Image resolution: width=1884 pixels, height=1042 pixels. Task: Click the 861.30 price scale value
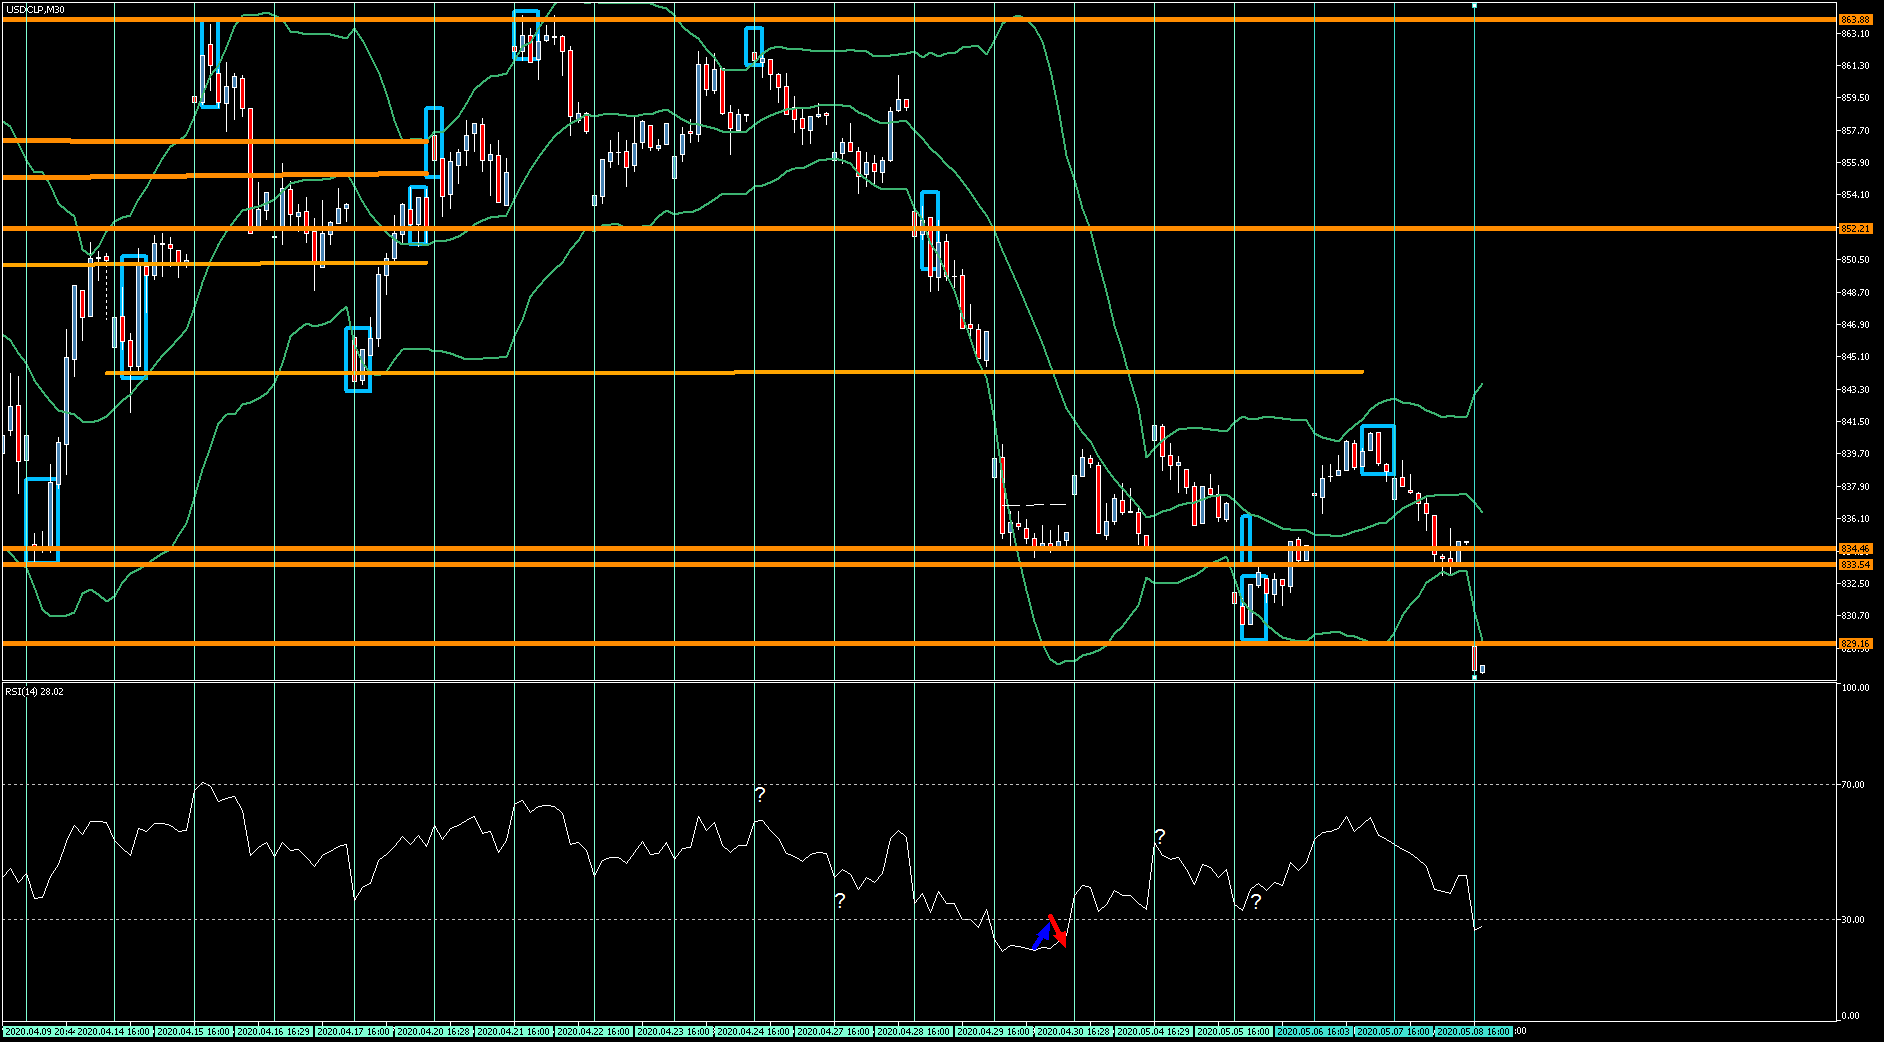coord(1855,65)
